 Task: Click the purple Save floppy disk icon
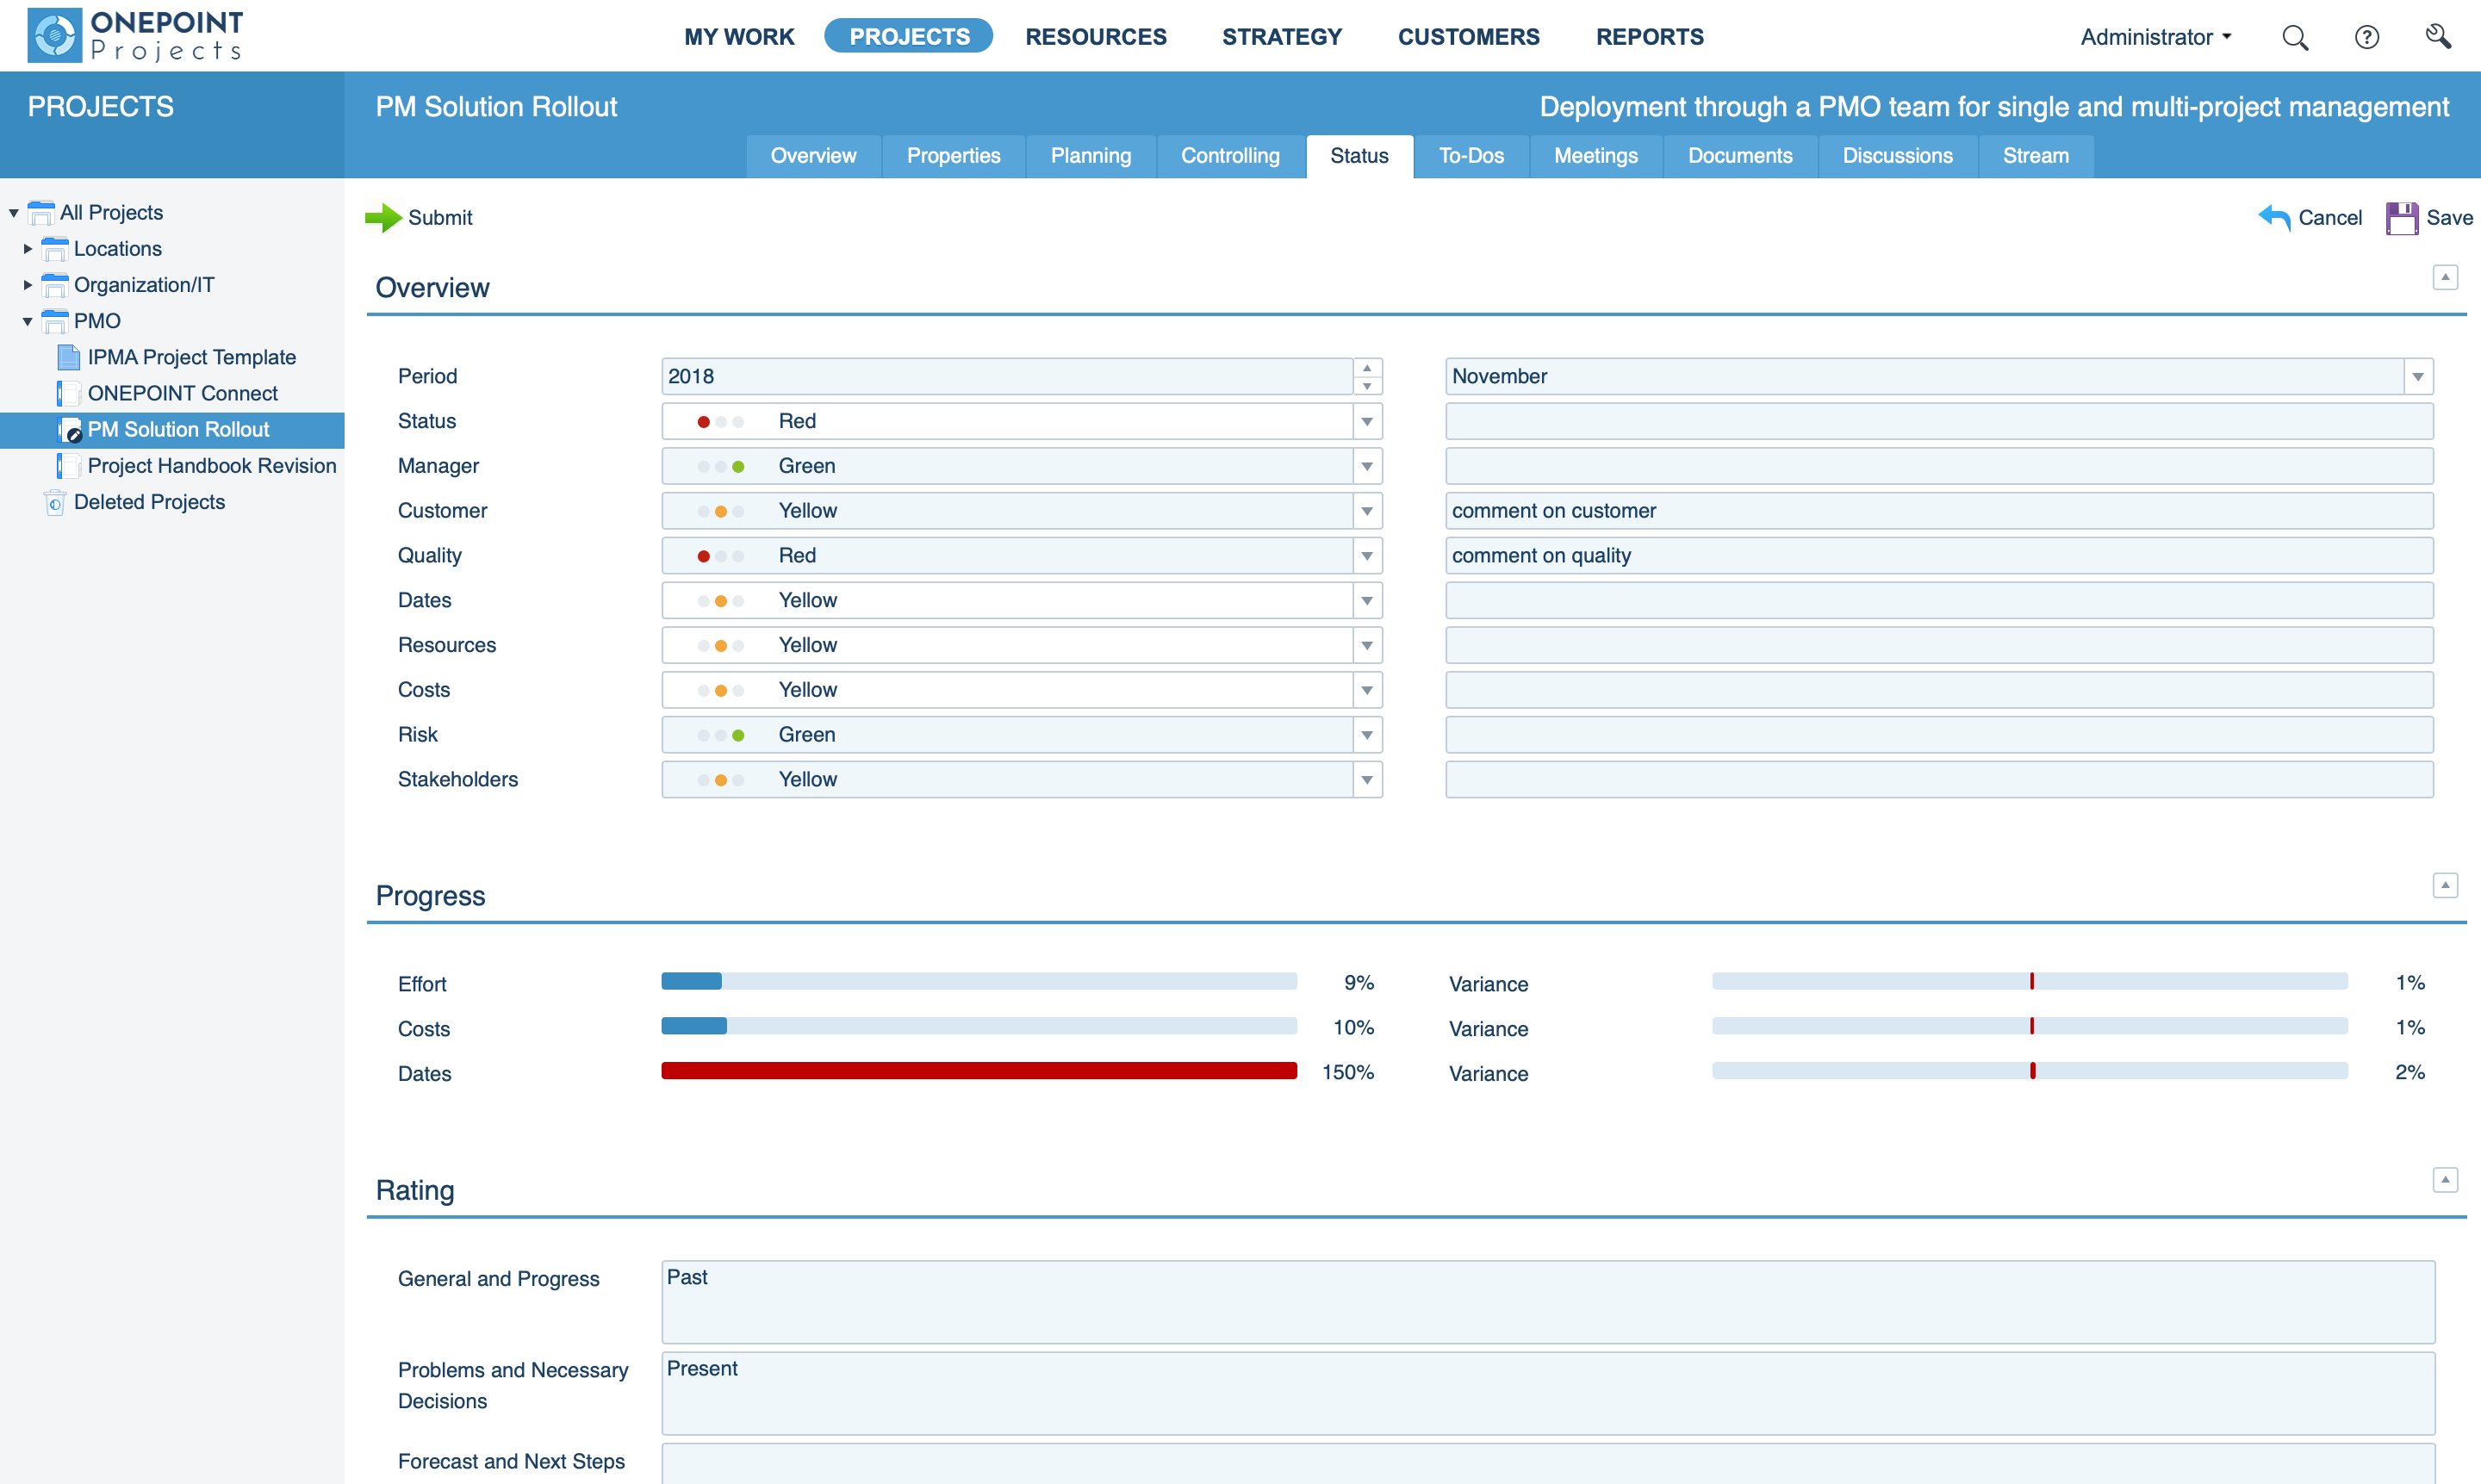pos(2402,218)
